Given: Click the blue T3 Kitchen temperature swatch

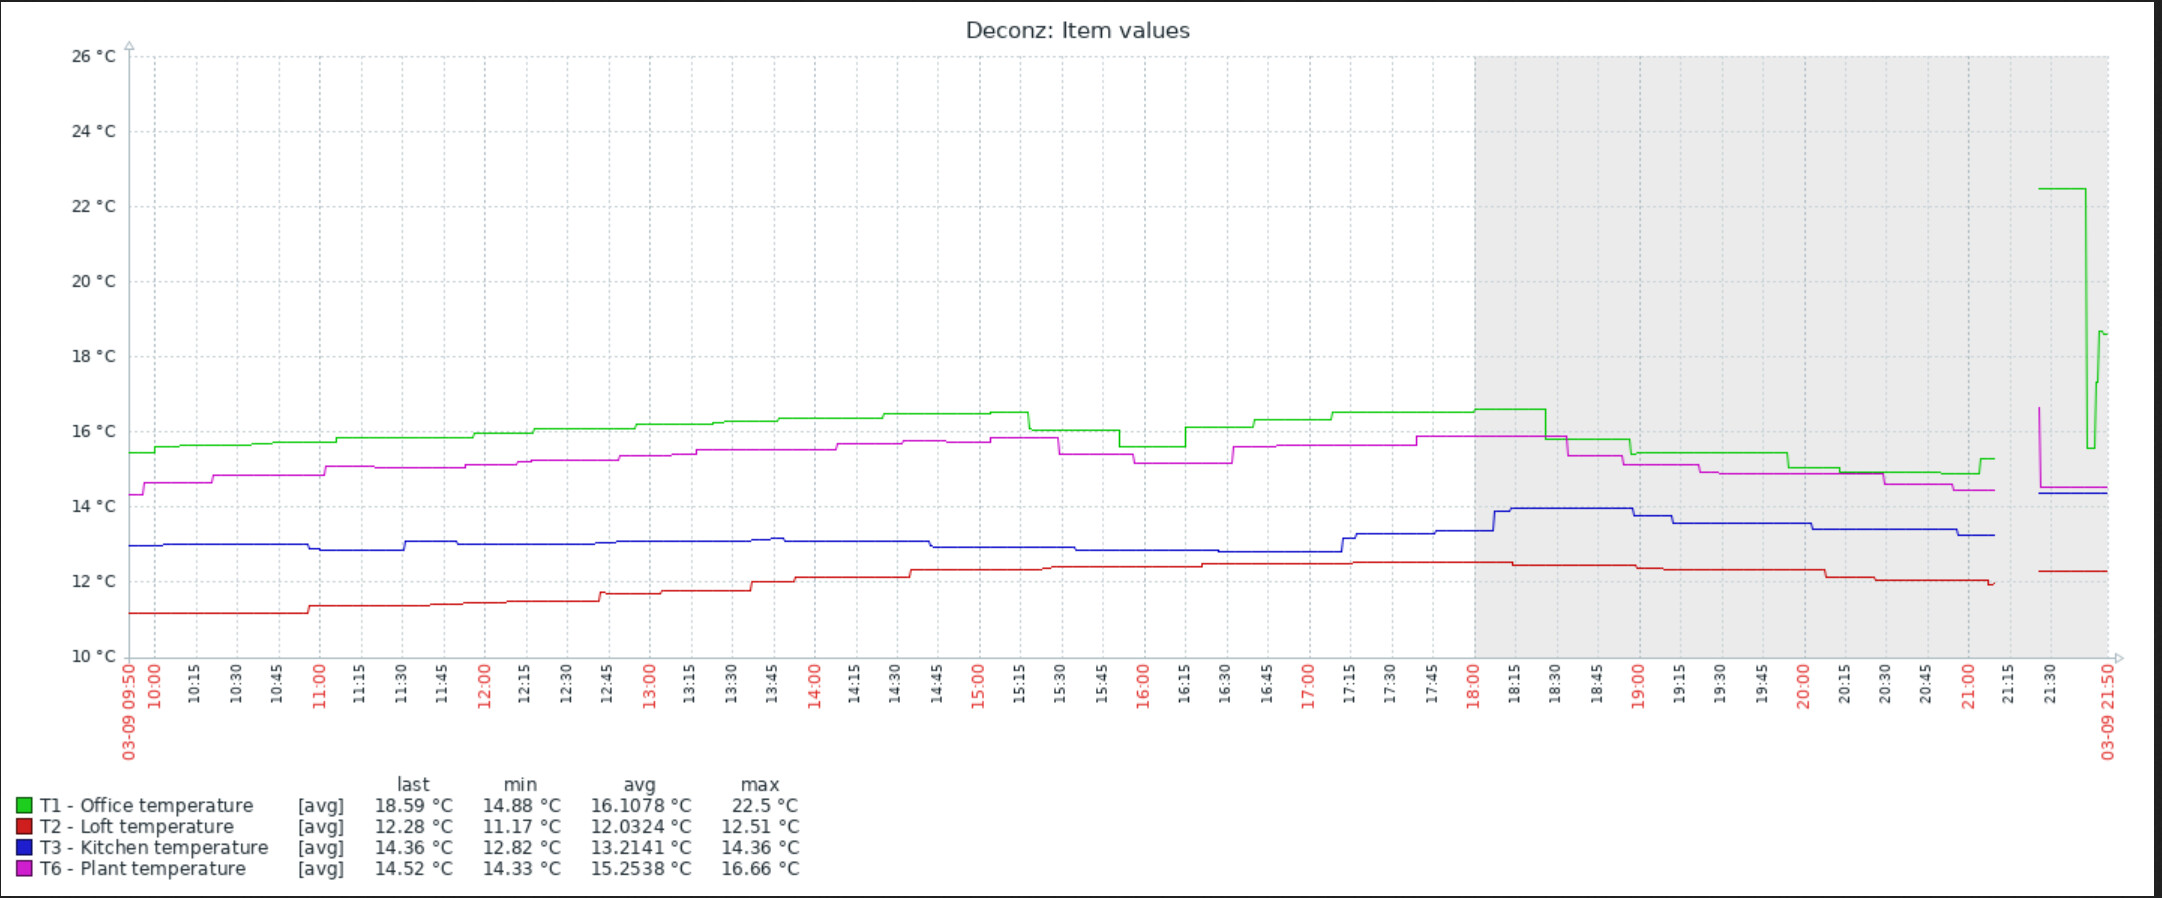Looking at the screenshot, I should click(24, 848).
